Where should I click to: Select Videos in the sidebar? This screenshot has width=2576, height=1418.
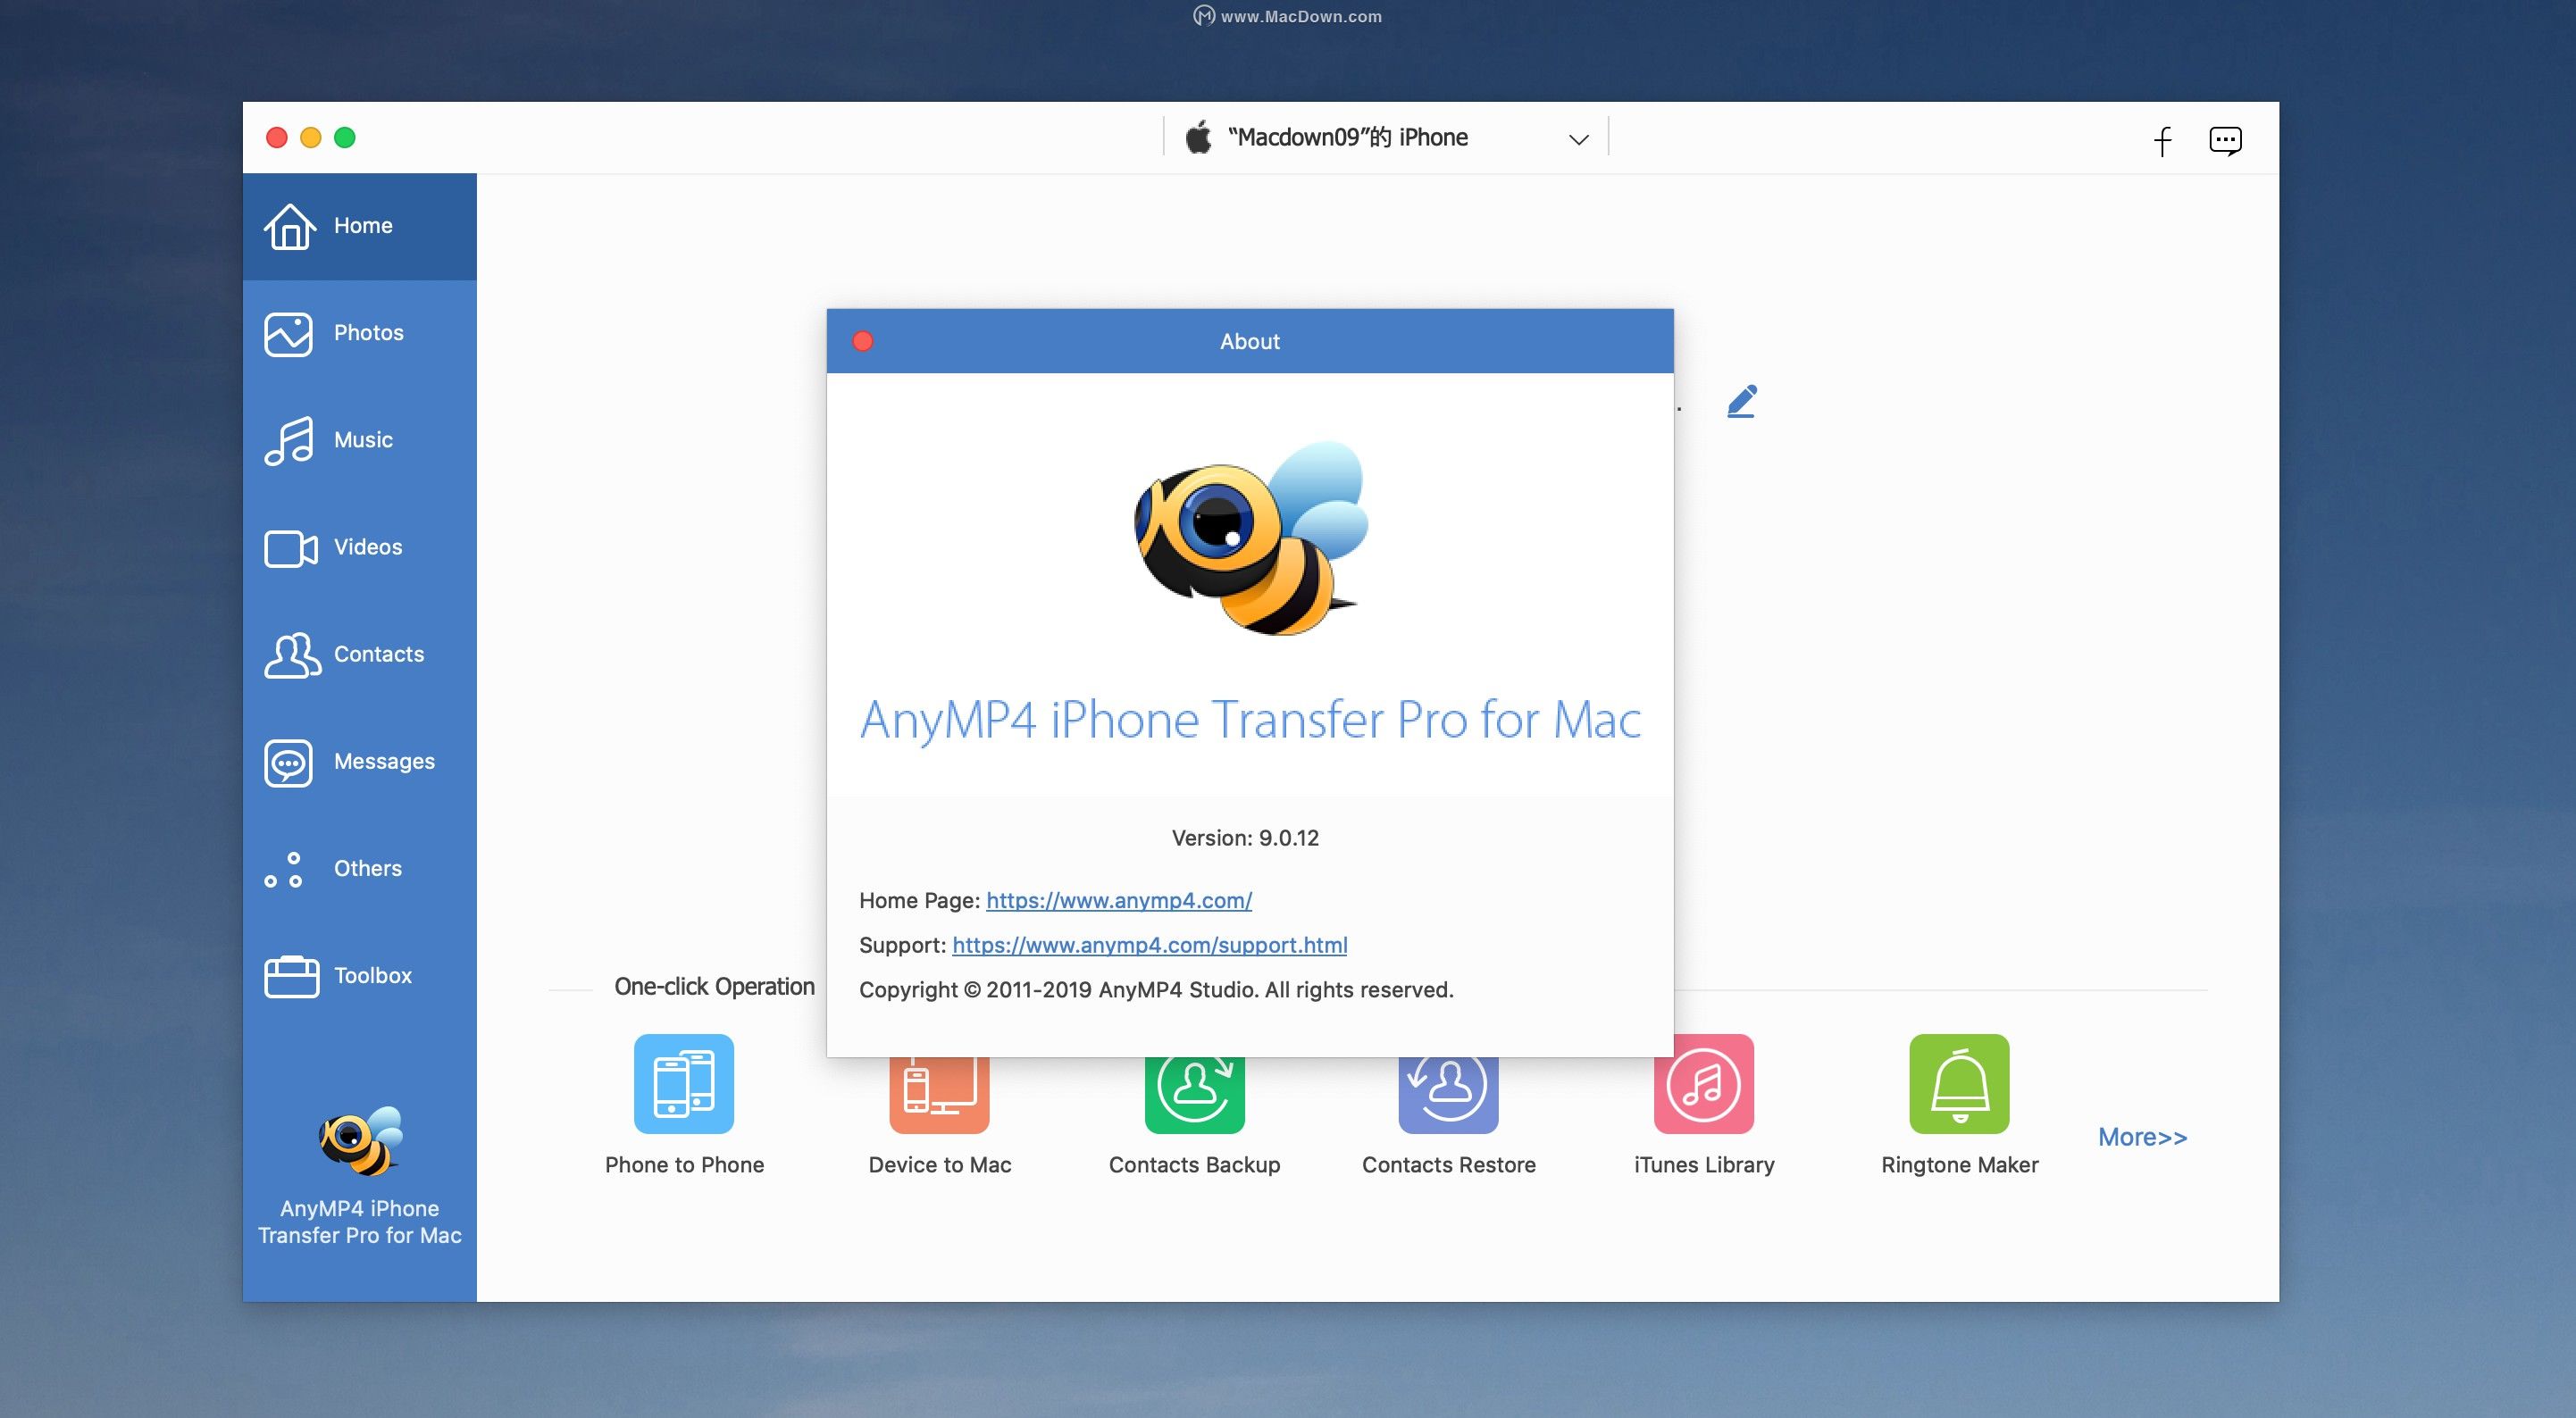point(359,547)
